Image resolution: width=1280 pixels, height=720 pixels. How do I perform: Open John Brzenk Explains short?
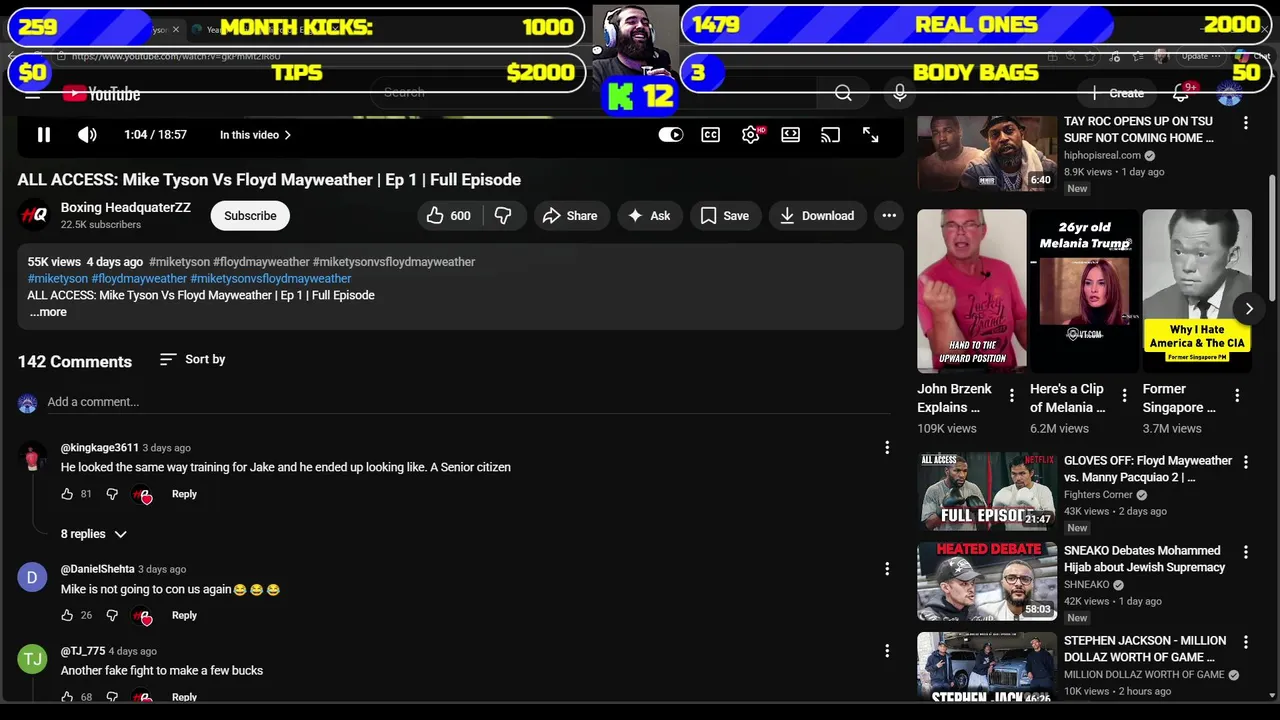971,291
